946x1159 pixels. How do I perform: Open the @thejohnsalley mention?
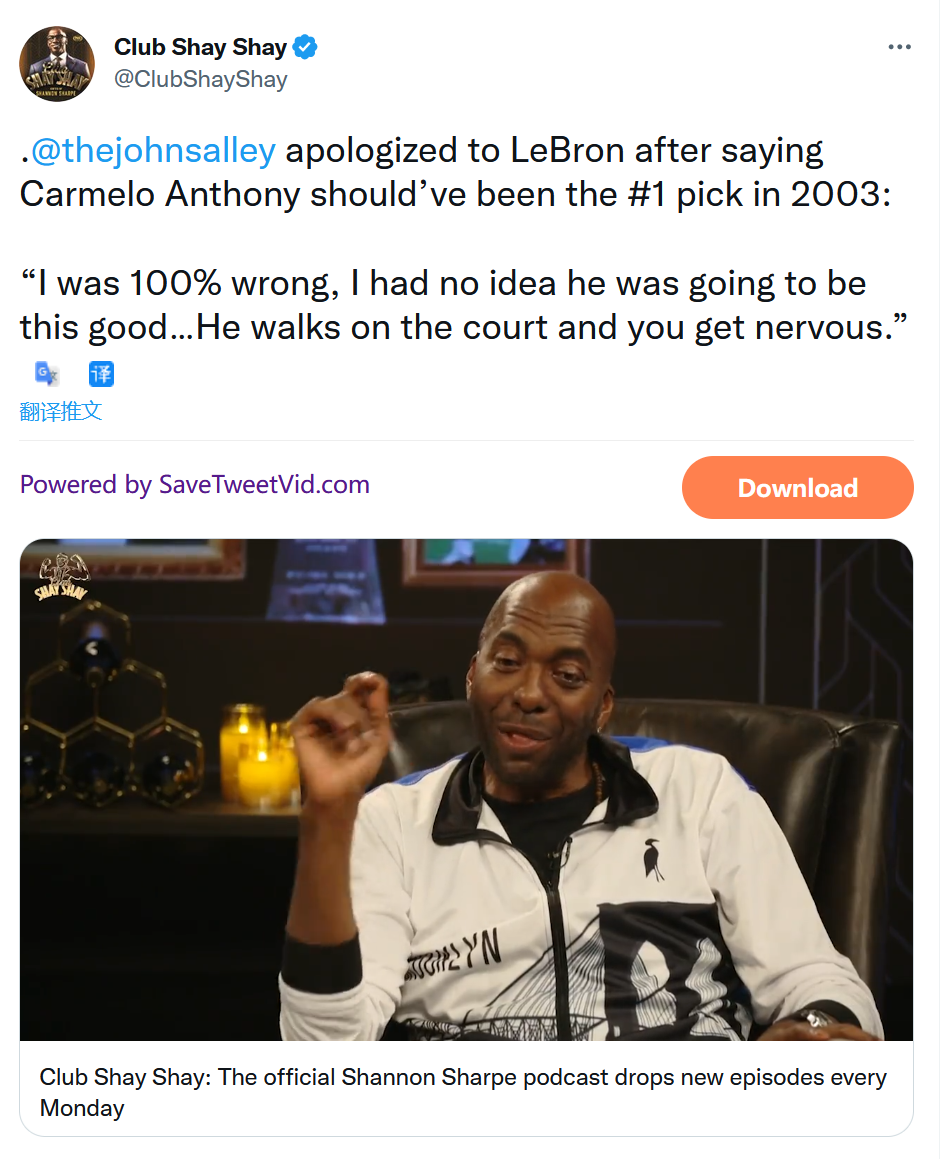pos(153,151)
